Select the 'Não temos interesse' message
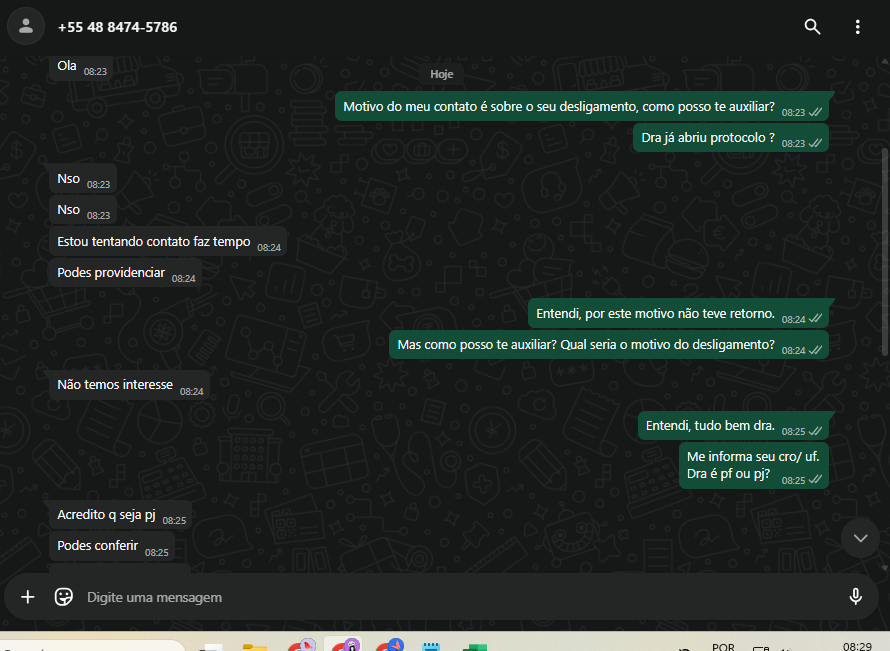 pyautogui.click(x=129, y=385)
